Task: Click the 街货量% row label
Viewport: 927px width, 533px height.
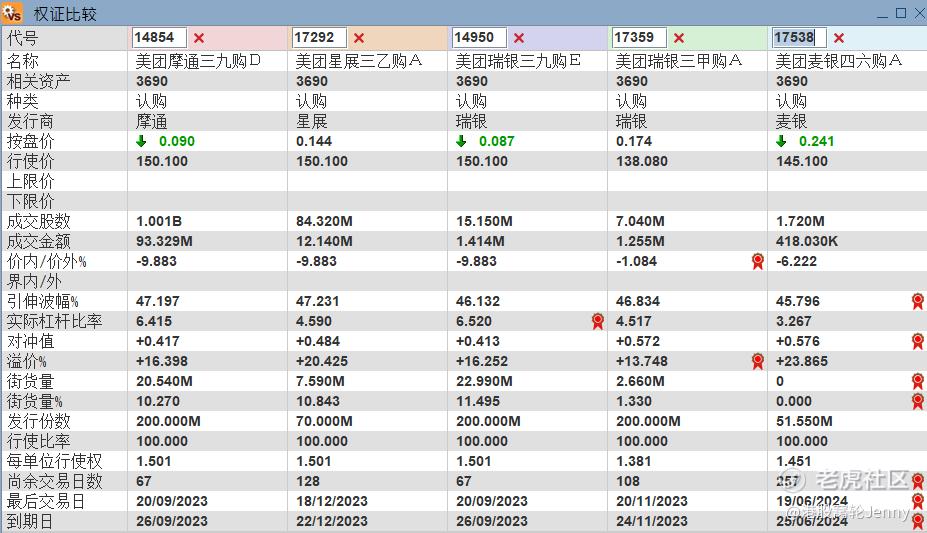Action: click(34, 402)
